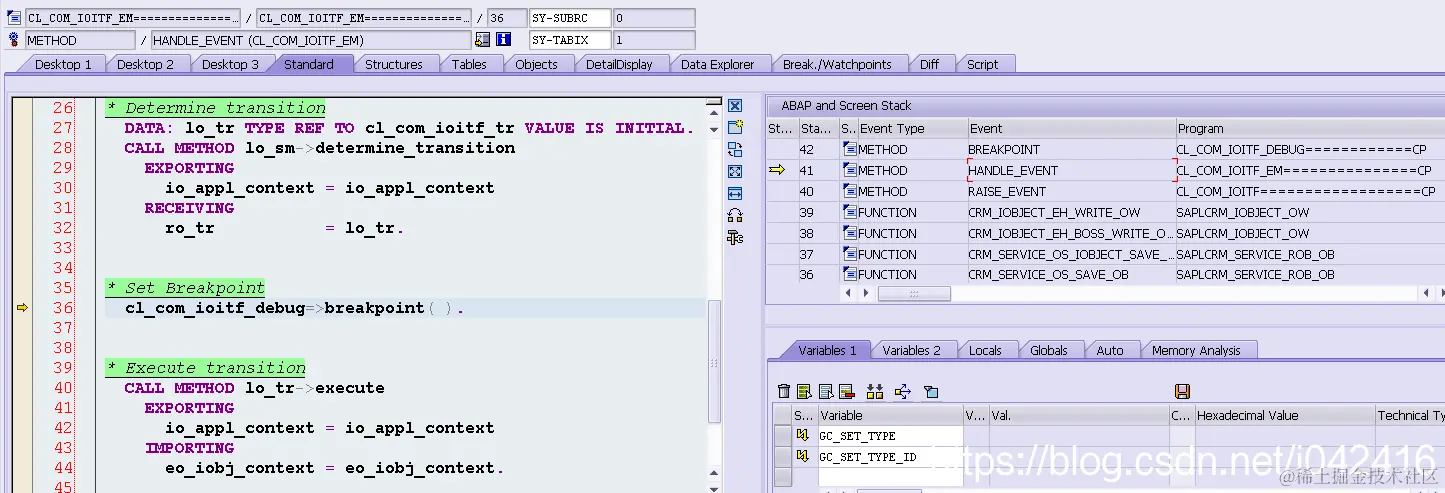Click the Hexadecimal Value column header

coord(1284,415)
